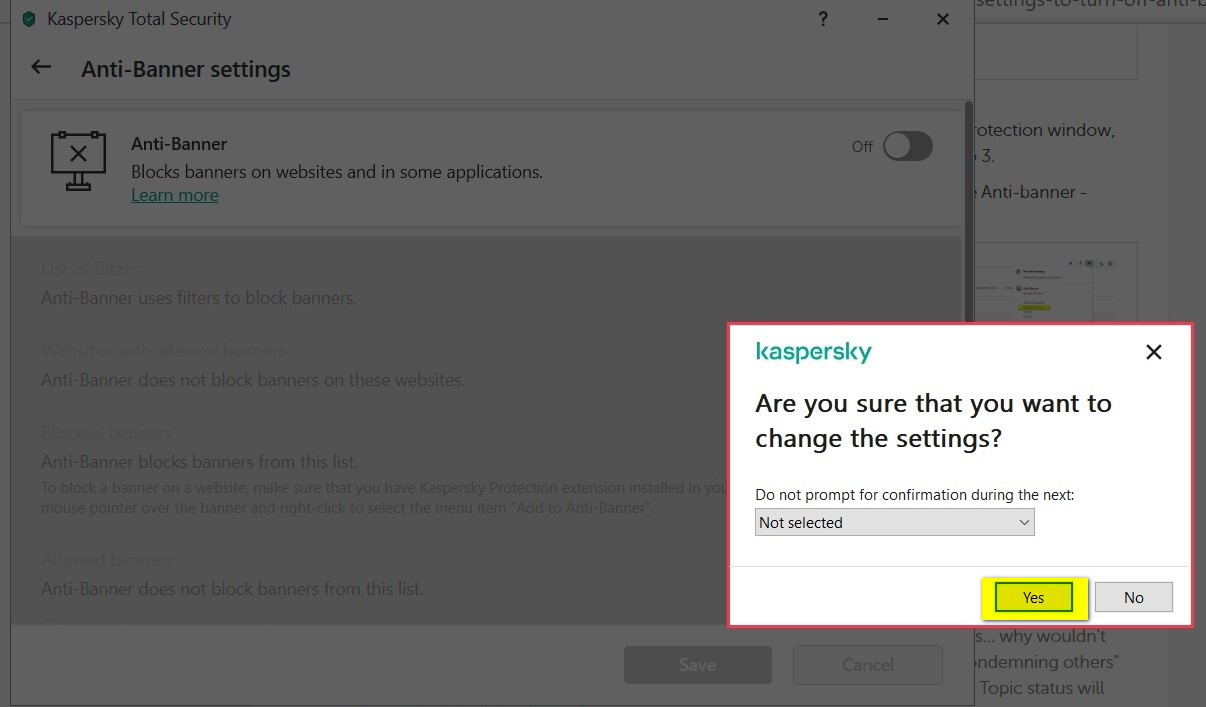
Task: Confirm with the Yes button
Action: point(1033,597)
